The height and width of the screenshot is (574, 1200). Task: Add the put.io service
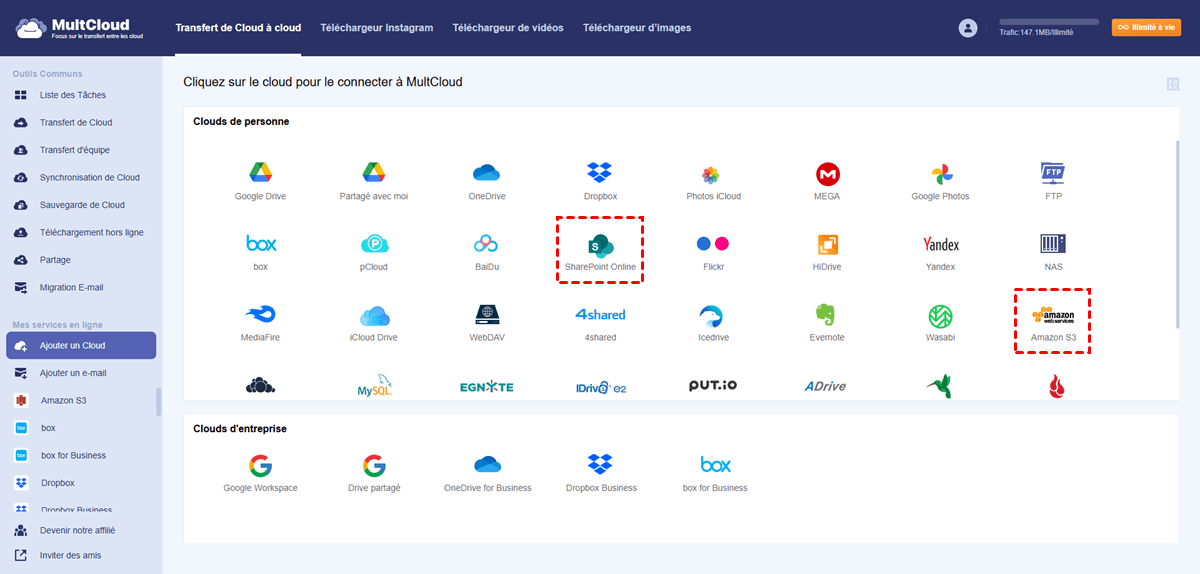pyautogui.click(x=713, y=386)
